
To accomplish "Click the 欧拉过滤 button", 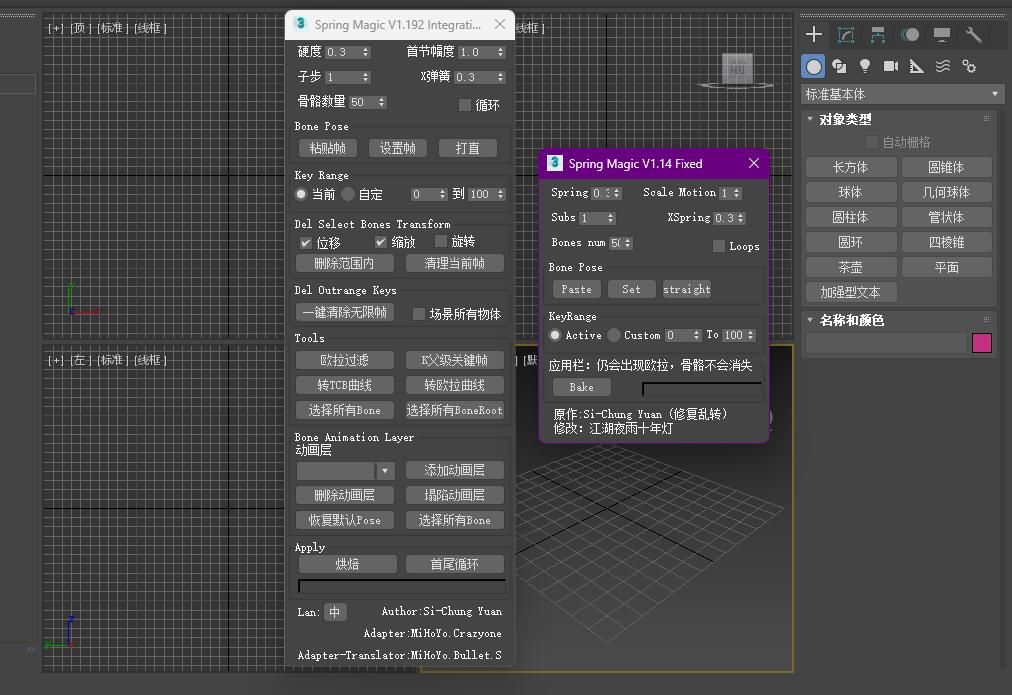I will pos(345,359).
